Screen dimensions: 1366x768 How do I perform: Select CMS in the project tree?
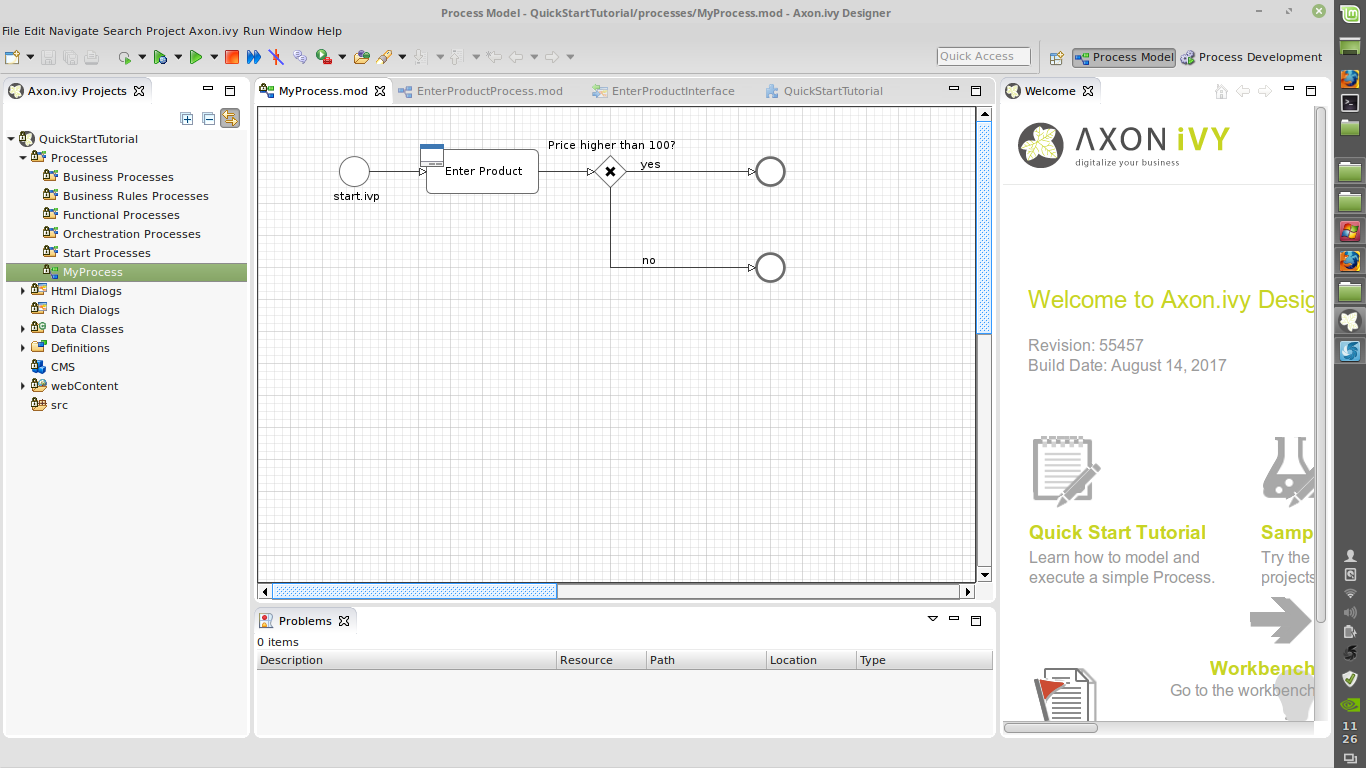click(63, 367)
